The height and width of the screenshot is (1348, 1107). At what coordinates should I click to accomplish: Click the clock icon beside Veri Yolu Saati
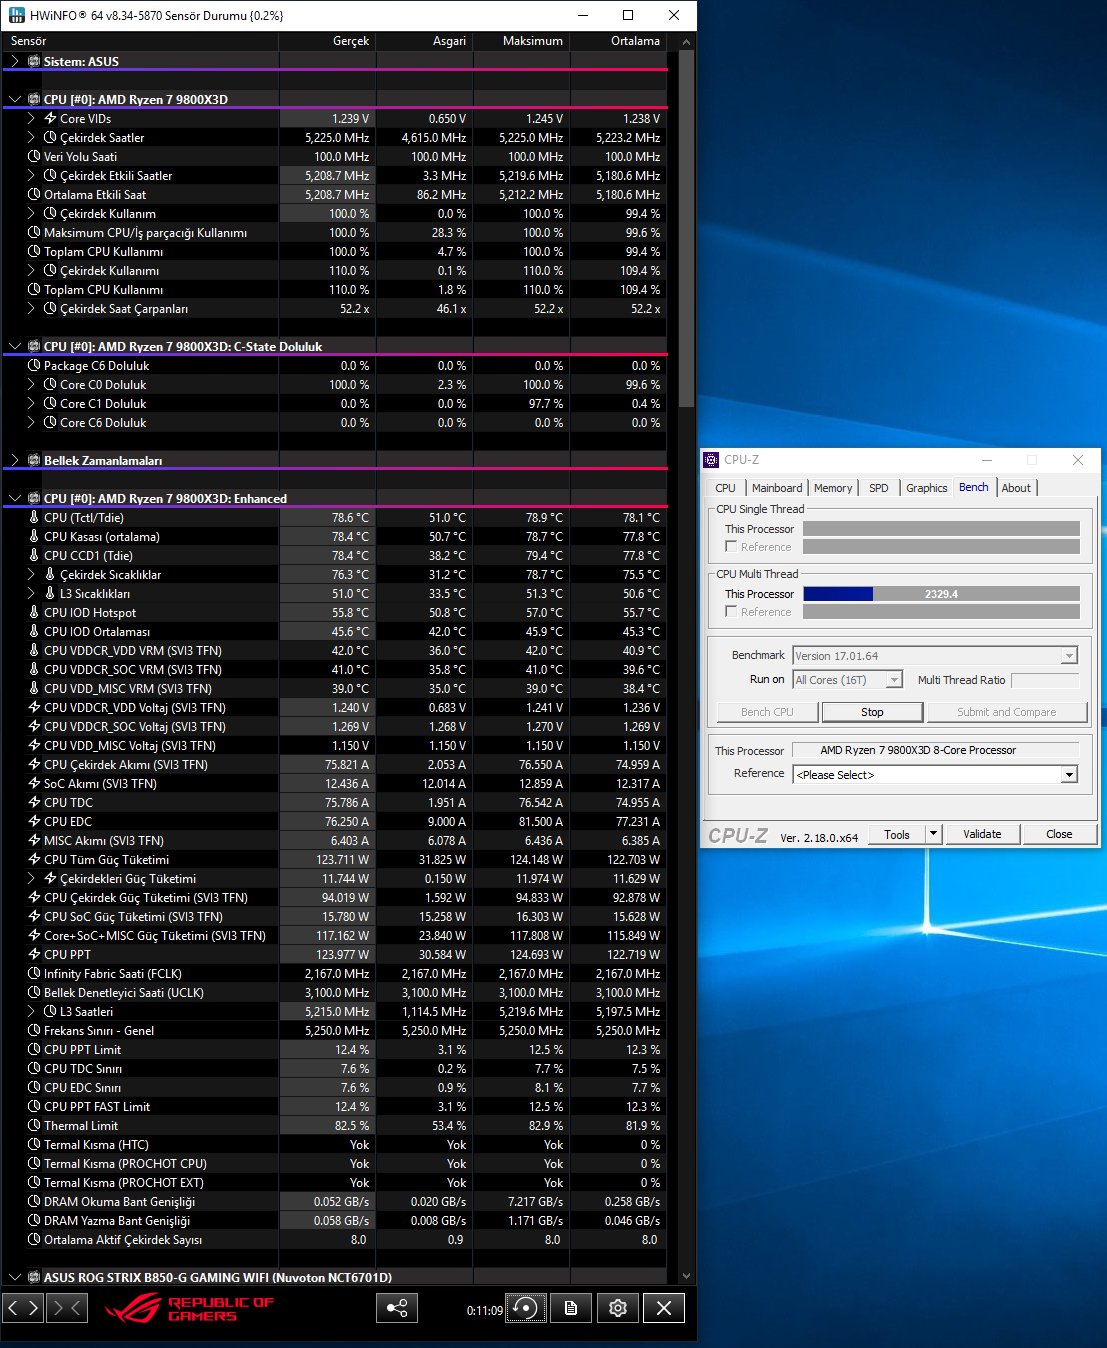coord(34,156)
